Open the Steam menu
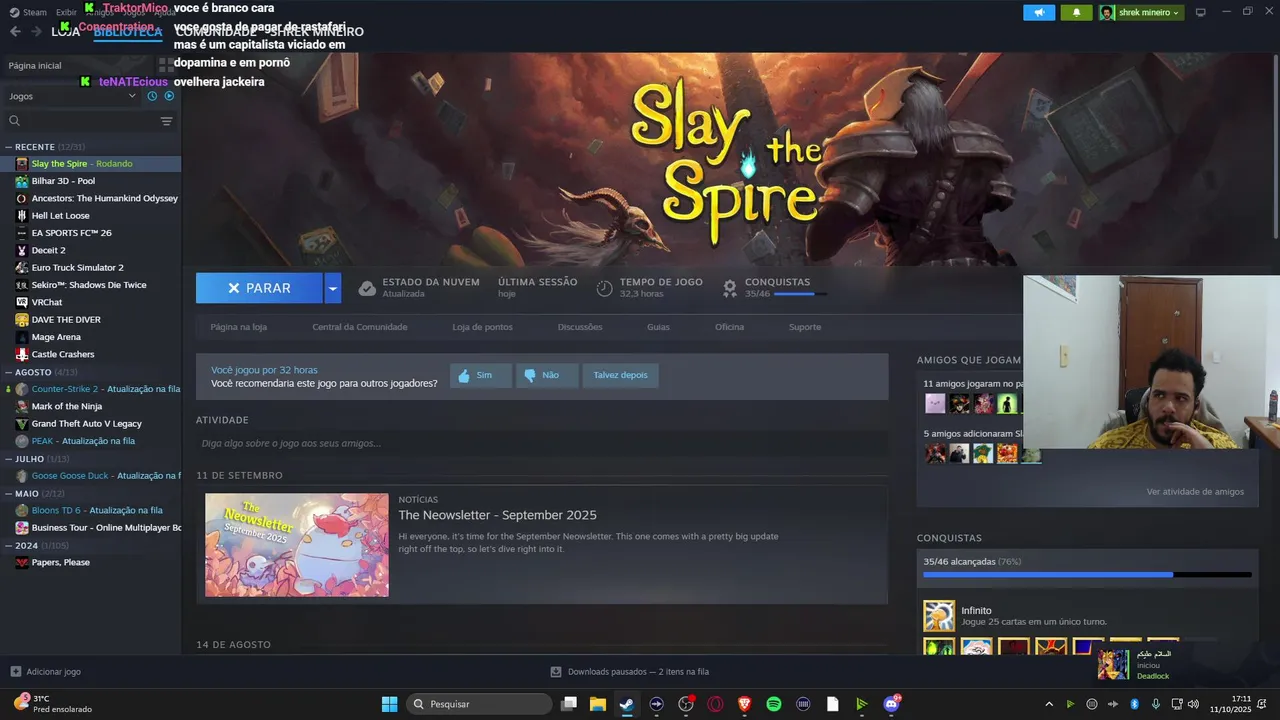 29,12
